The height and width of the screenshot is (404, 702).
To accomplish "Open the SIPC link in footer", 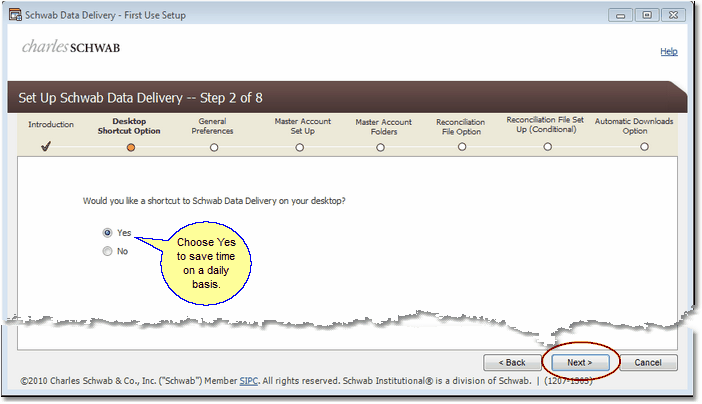I will click(248, 381).
